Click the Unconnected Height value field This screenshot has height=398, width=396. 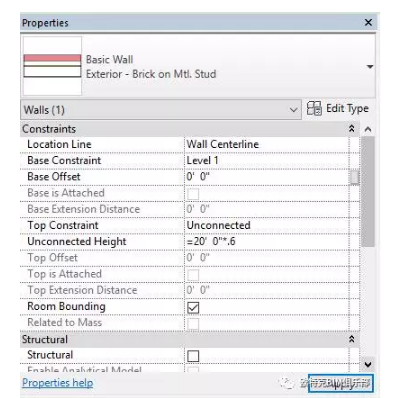(267, 241)
